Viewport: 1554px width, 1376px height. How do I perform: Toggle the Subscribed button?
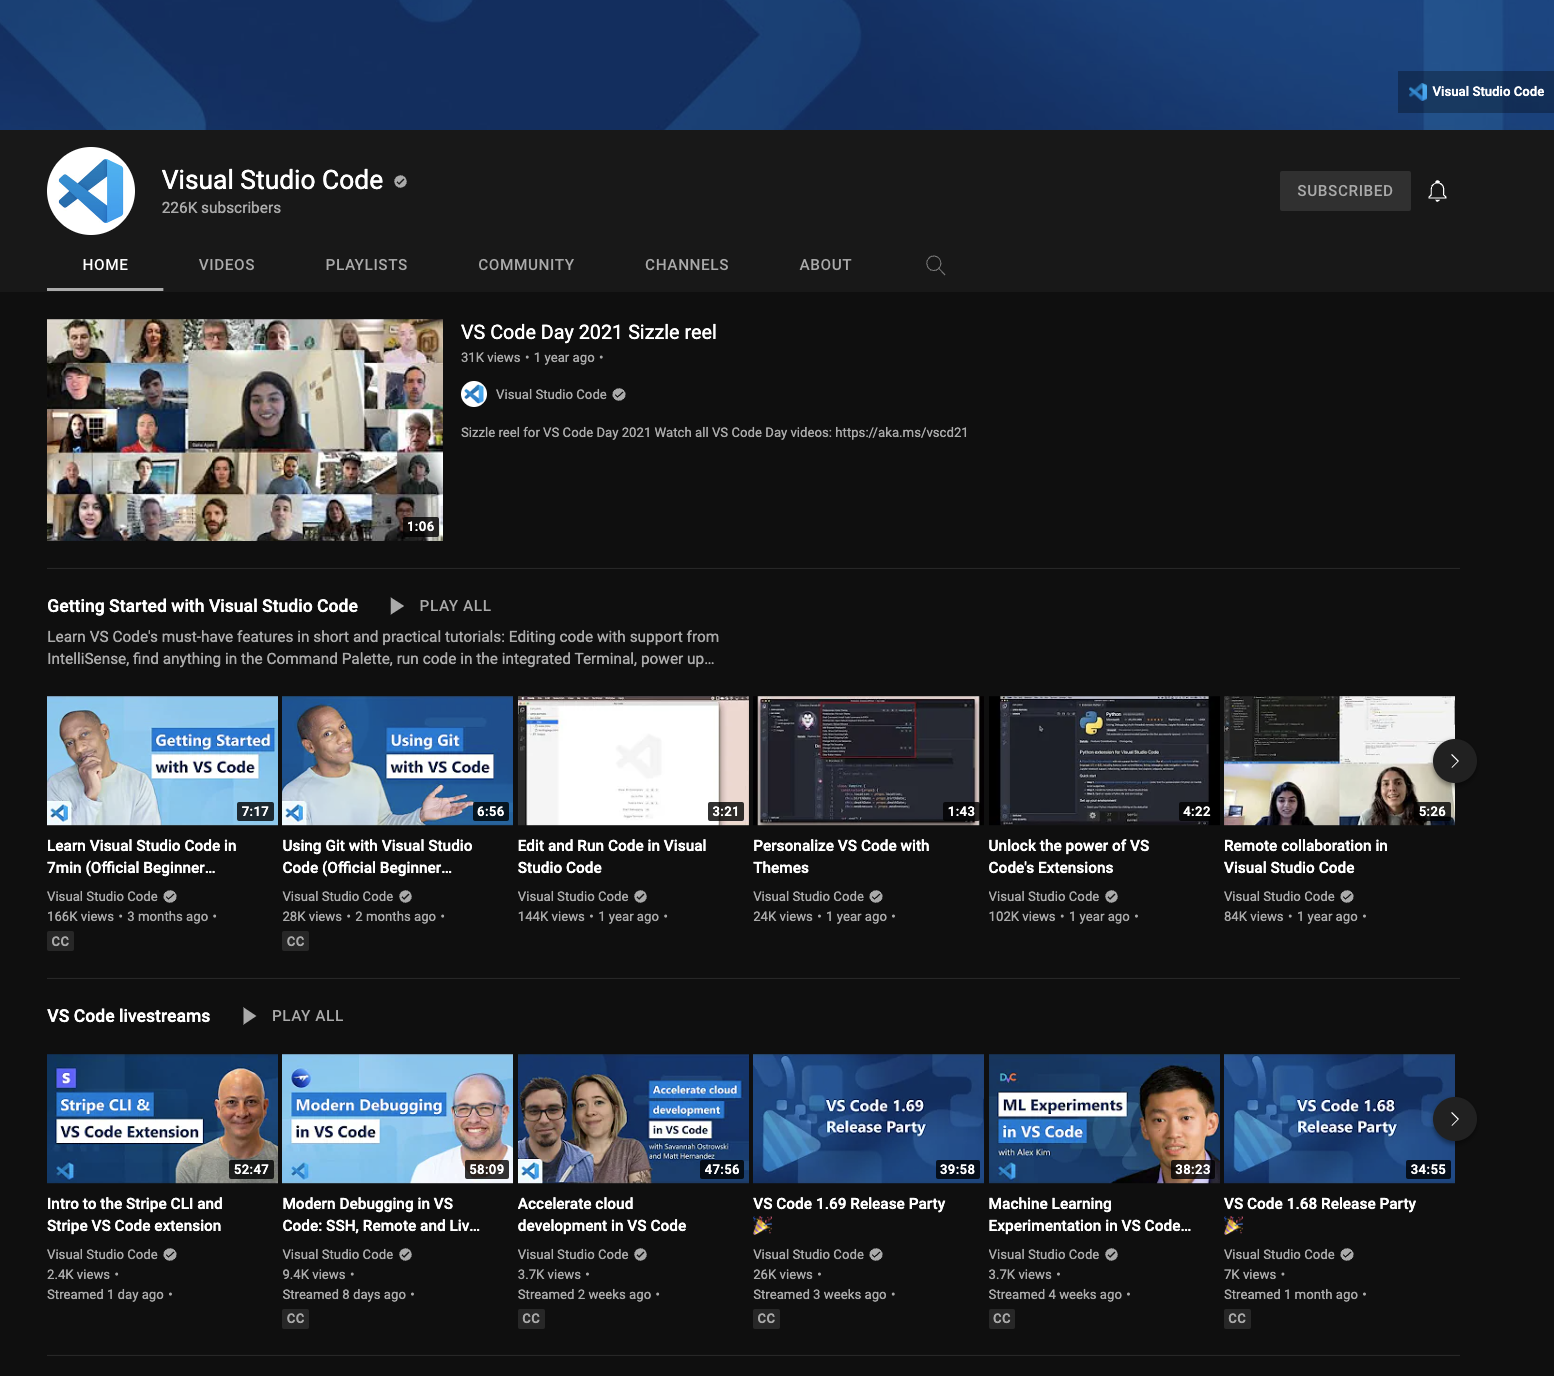1345,191
